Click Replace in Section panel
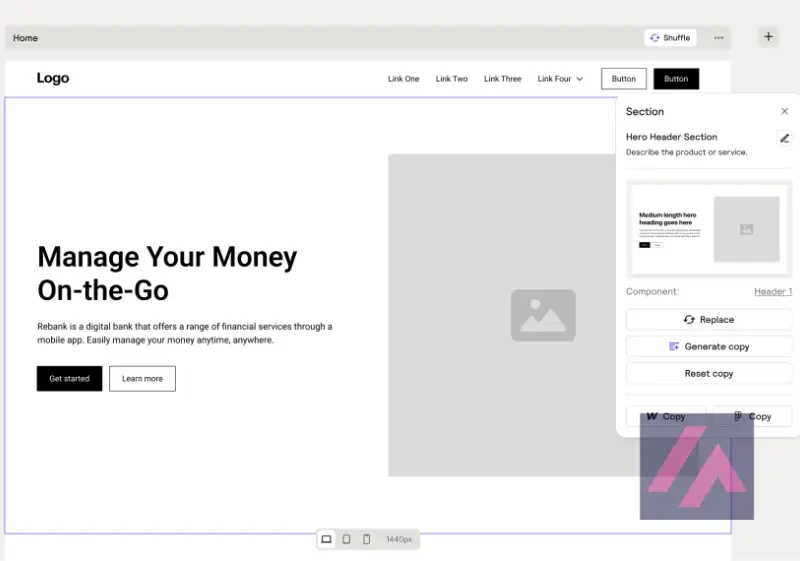Viewport: 800px width, 561px height. [709, 320]
